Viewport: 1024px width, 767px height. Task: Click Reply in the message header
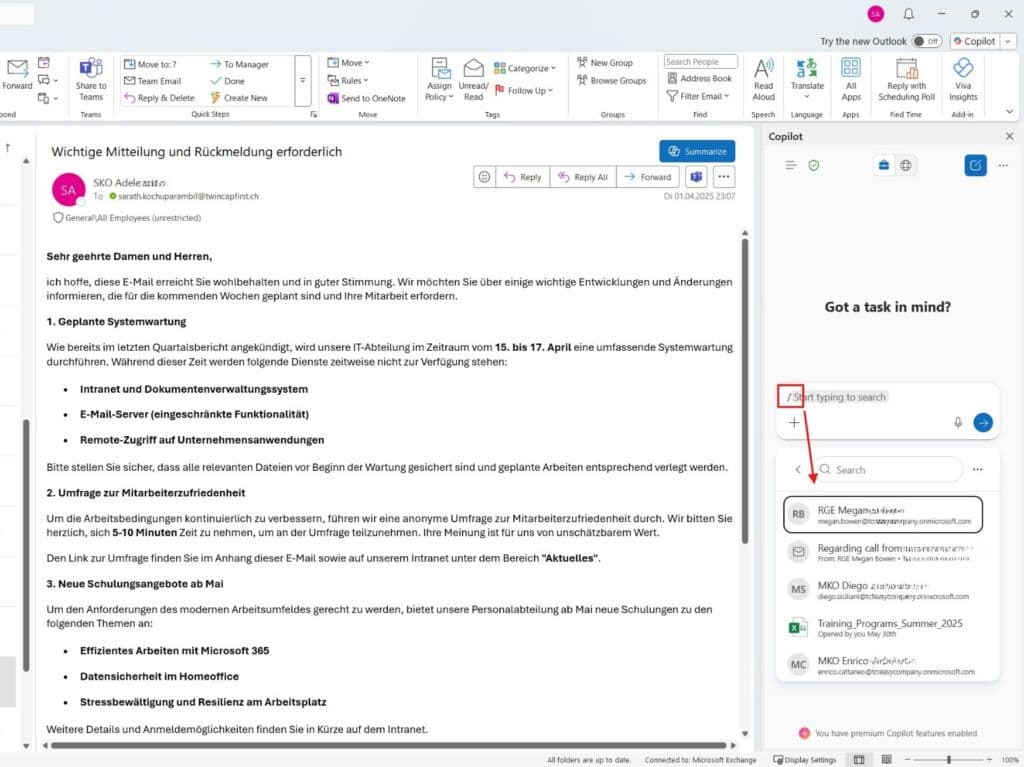(x=522, y=177)
